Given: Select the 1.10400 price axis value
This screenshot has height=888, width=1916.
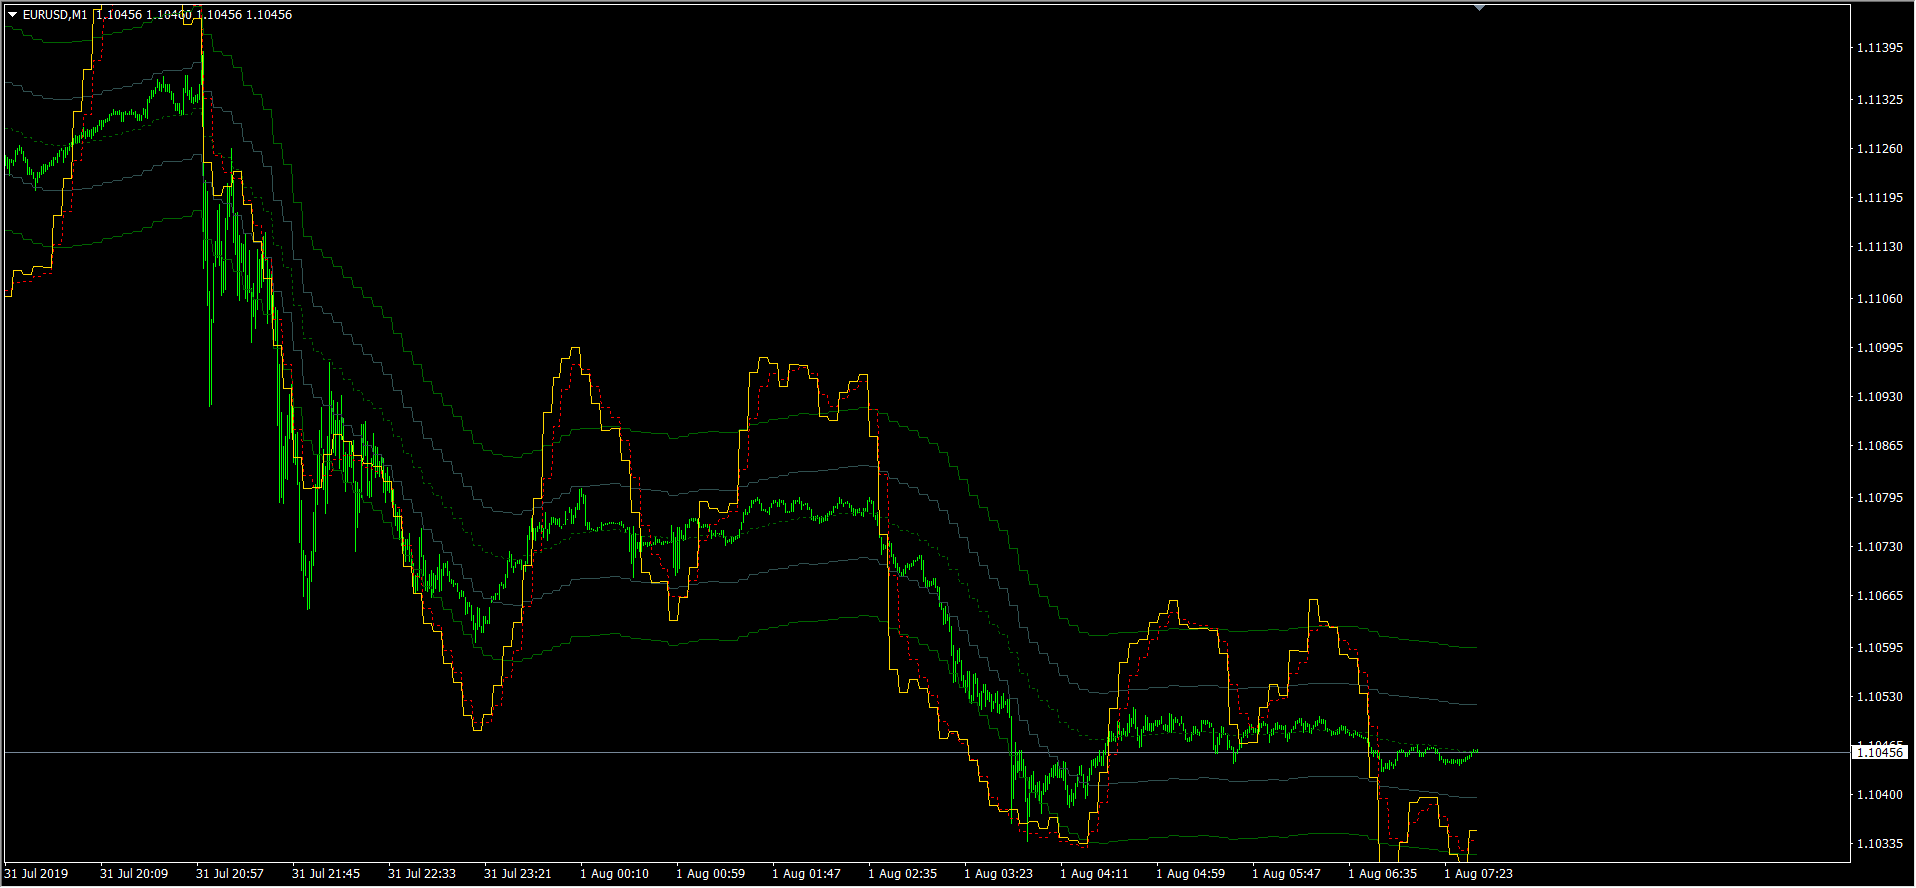Looking at the screenshot, I should click(1879, 795).
